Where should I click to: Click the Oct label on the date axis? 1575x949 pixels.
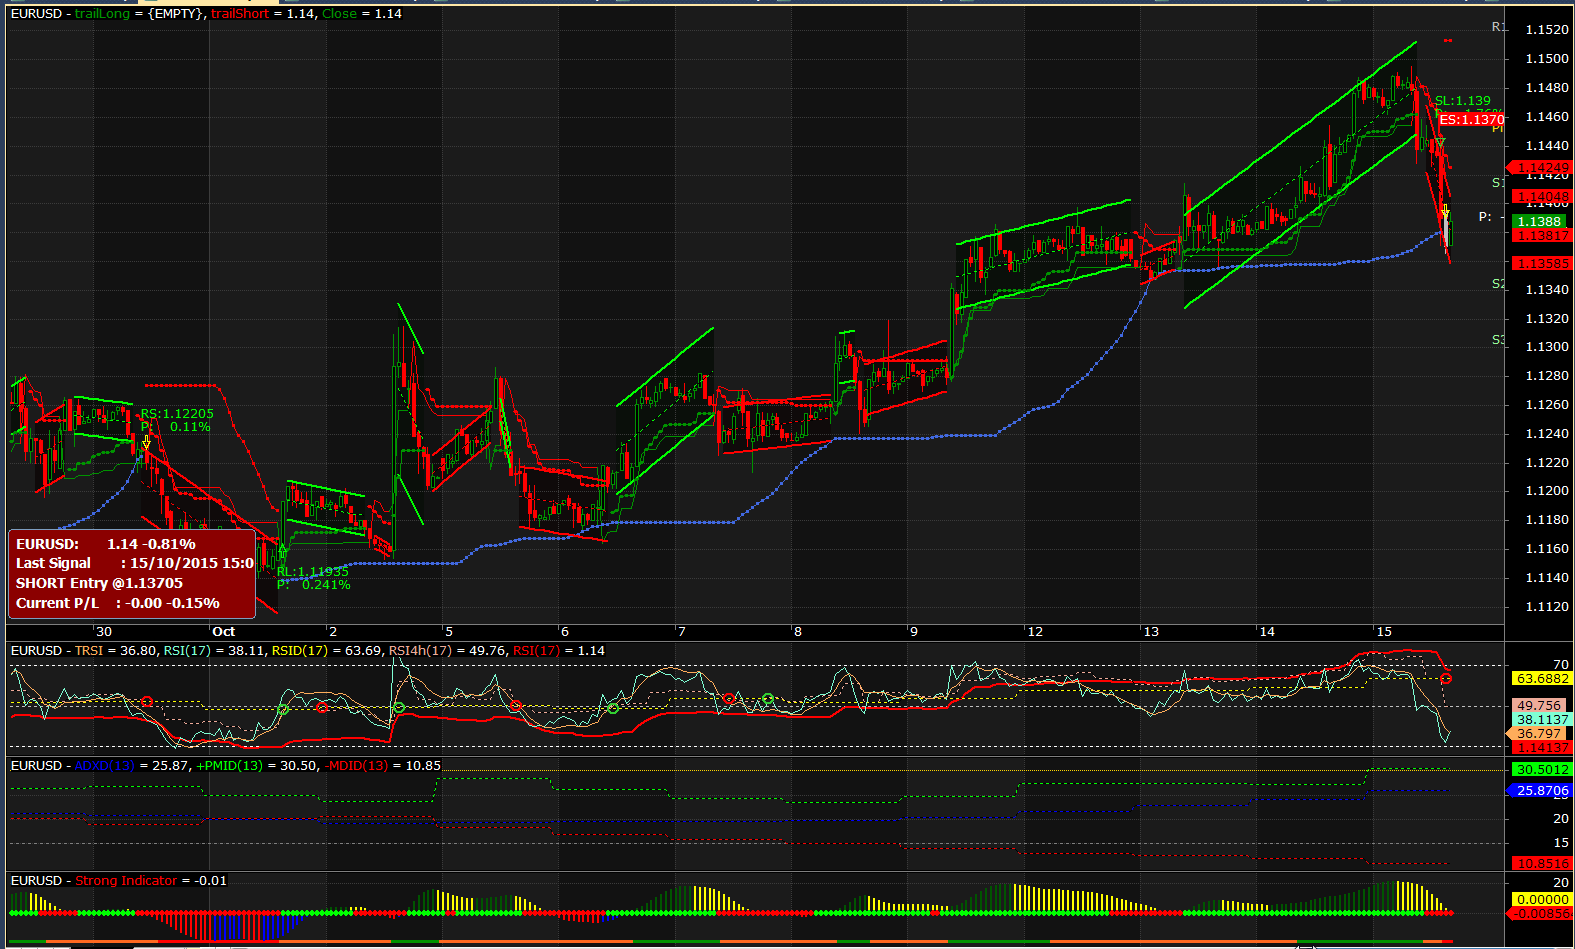[x=224, y=632]
